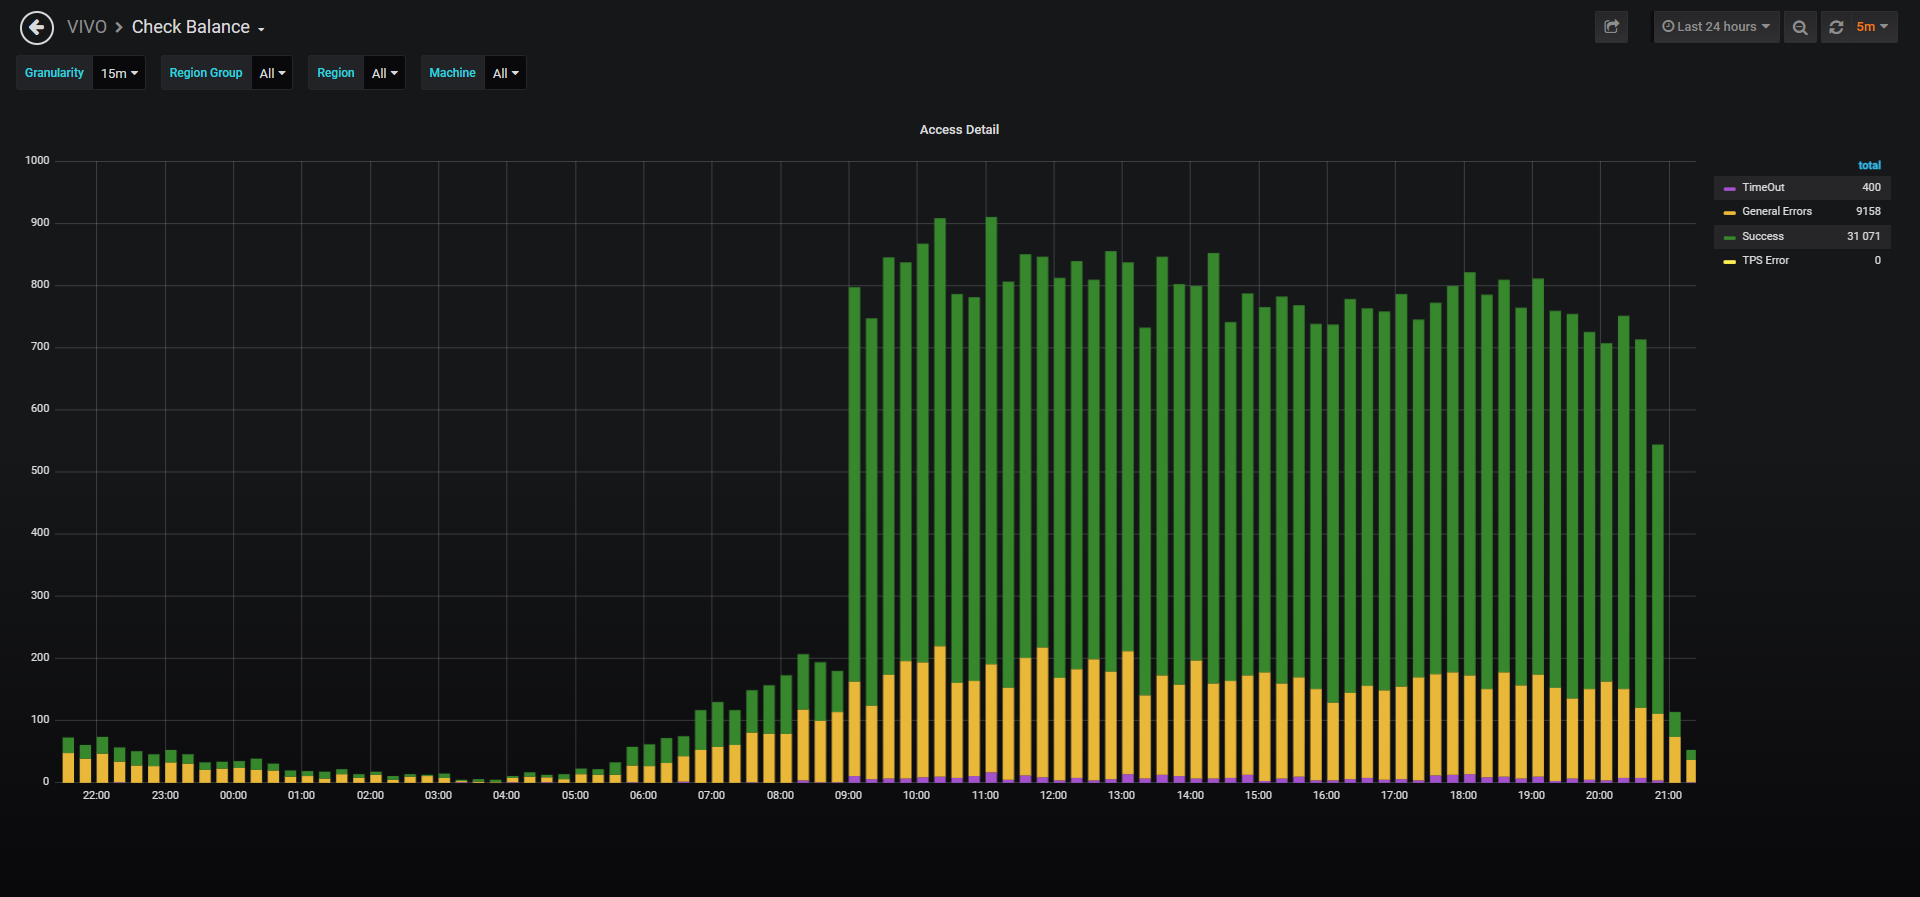Click the 21:00 time axis label

pos(1668,795)
